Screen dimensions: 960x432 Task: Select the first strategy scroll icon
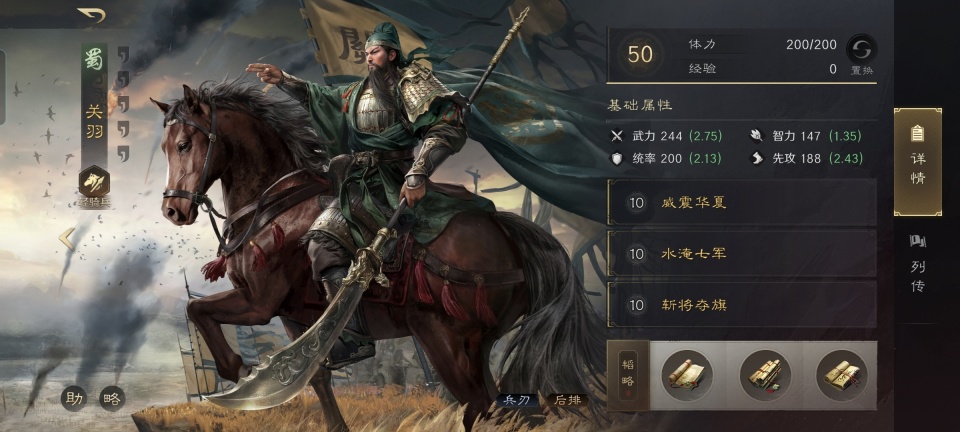[686, 375]
